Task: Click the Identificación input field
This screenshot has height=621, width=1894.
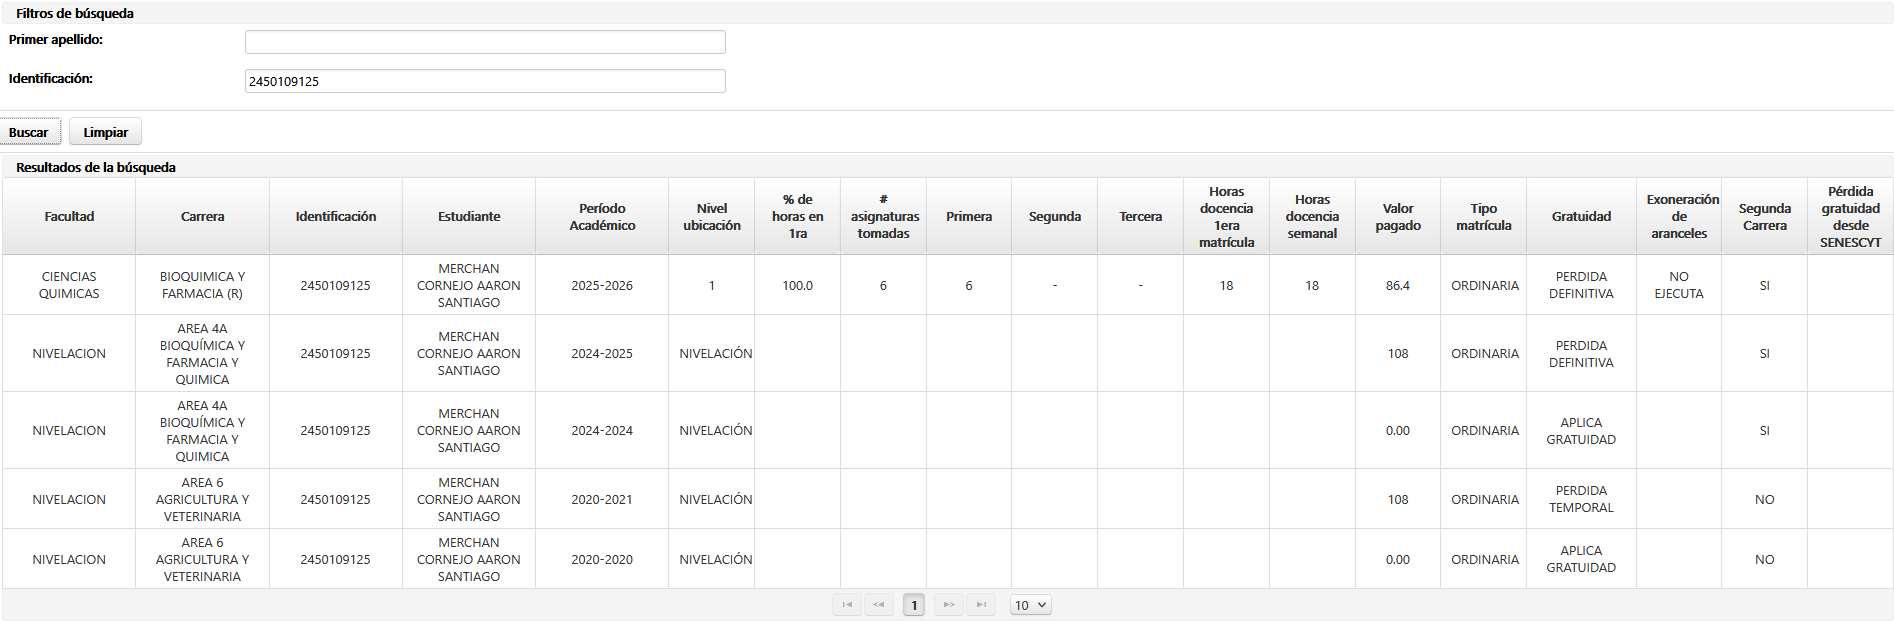Action: (x=485, y=81)
